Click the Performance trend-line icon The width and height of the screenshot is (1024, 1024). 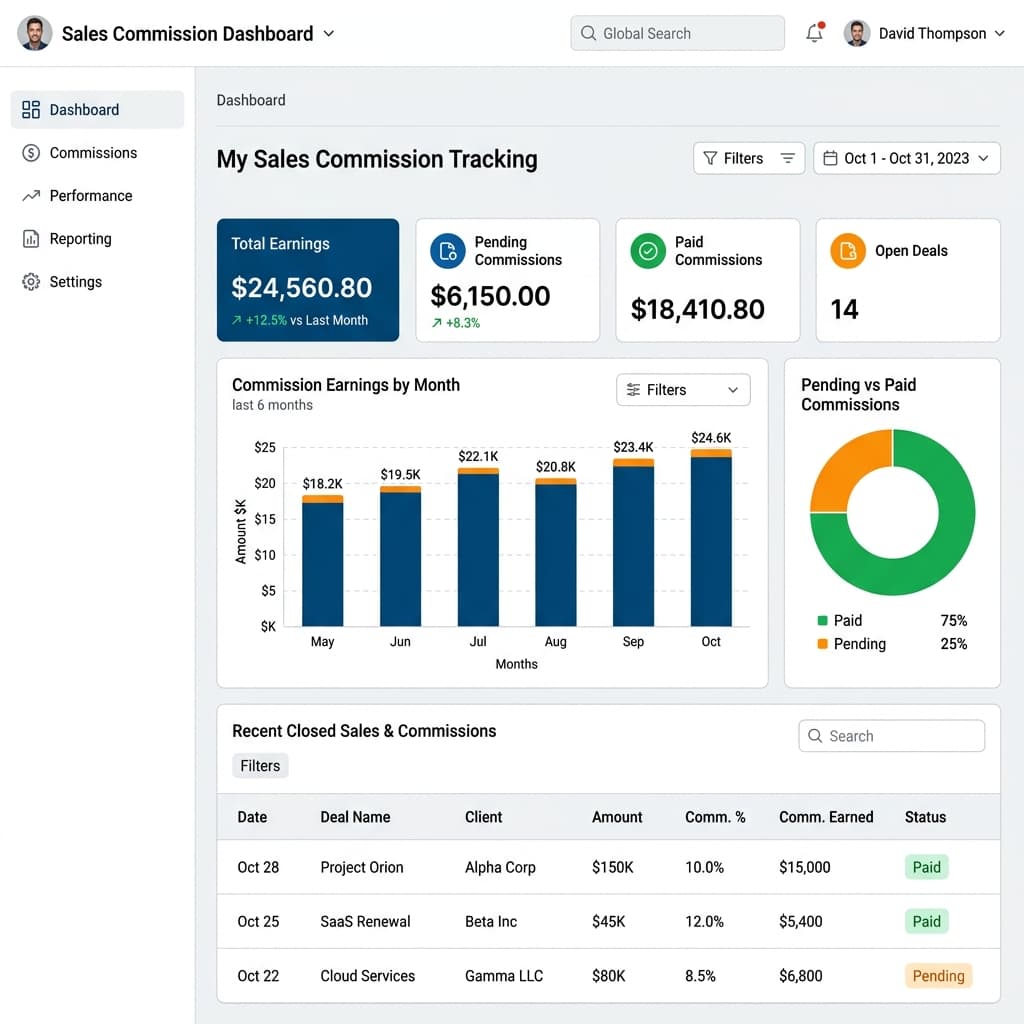[x=31, y=196]
